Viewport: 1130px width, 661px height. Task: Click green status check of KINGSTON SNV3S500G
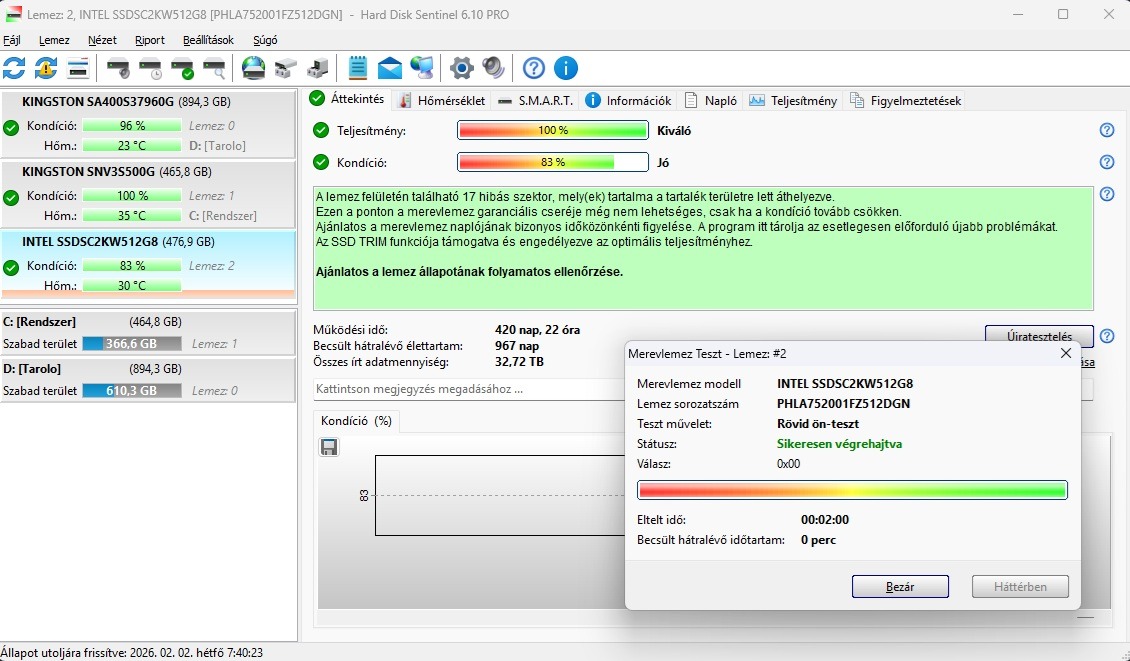[11, 198]
